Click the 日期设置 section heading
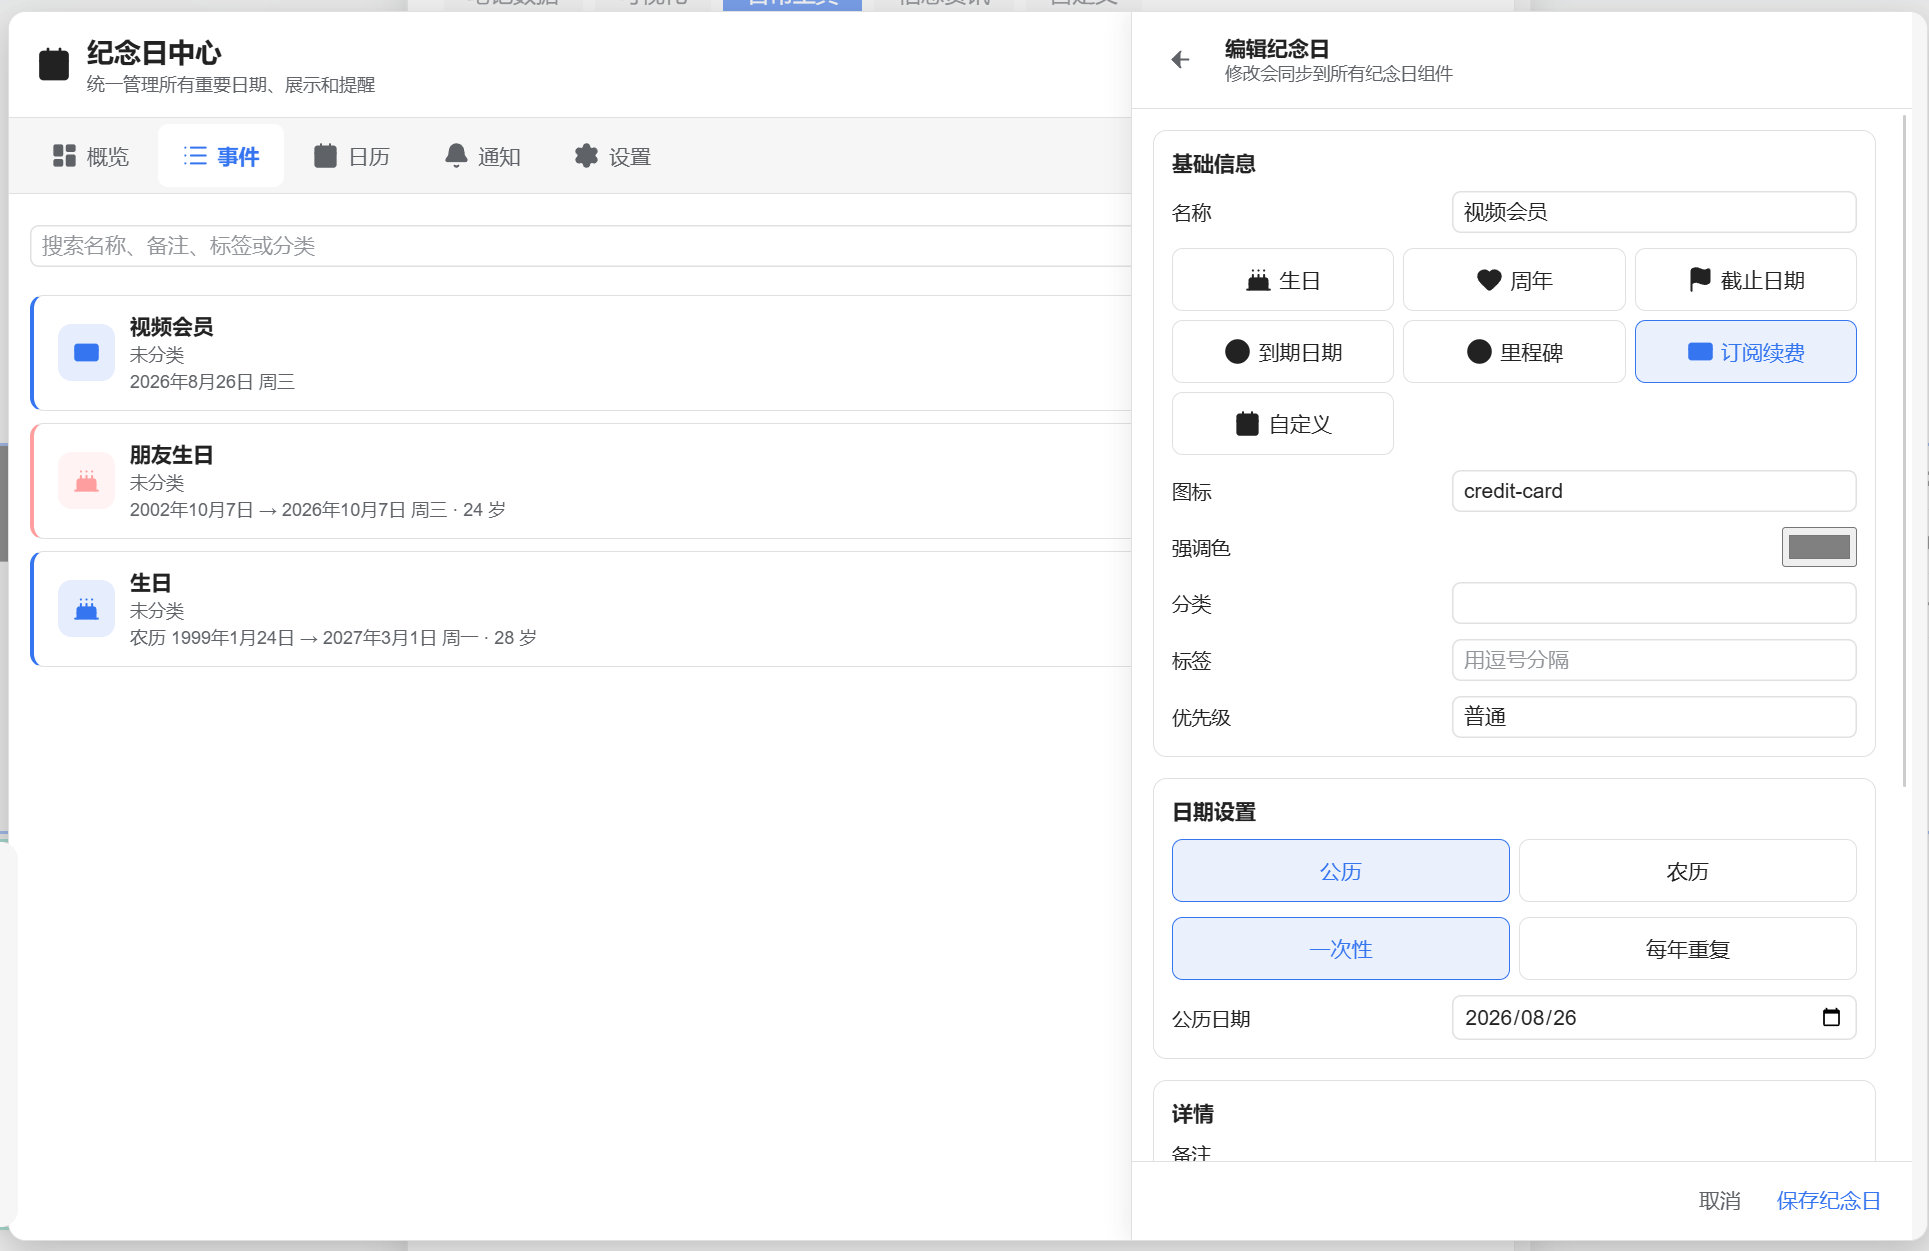The image size is (1929, 1251). click(x=1214, y=812)
